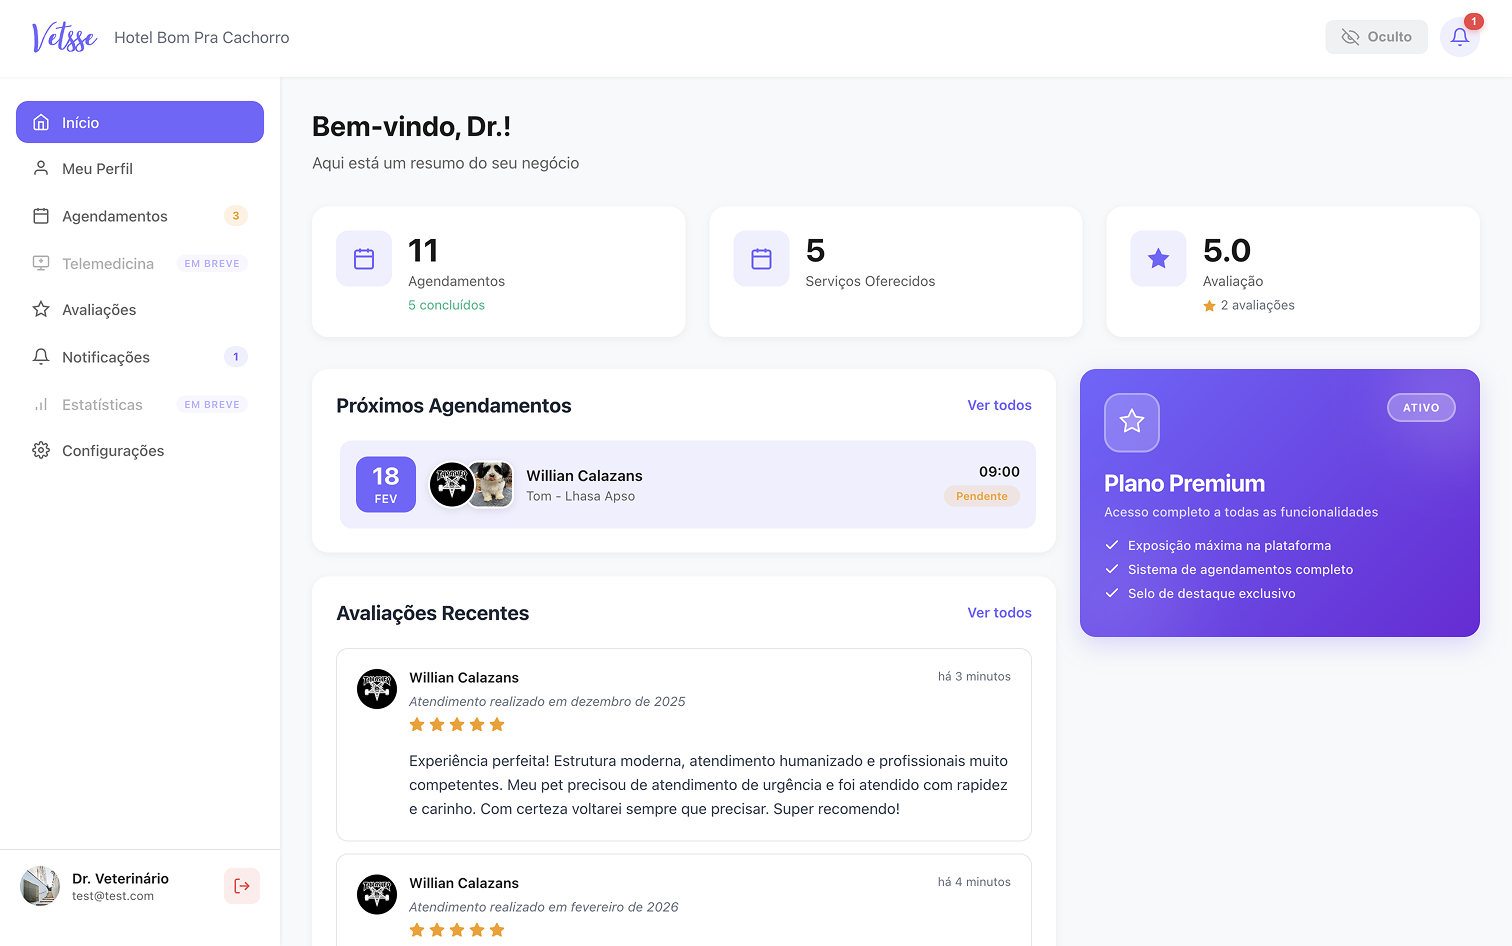Click the five-star rating on Willian's December review
This screenshot has height=946, width=1512.
(456, 724)
